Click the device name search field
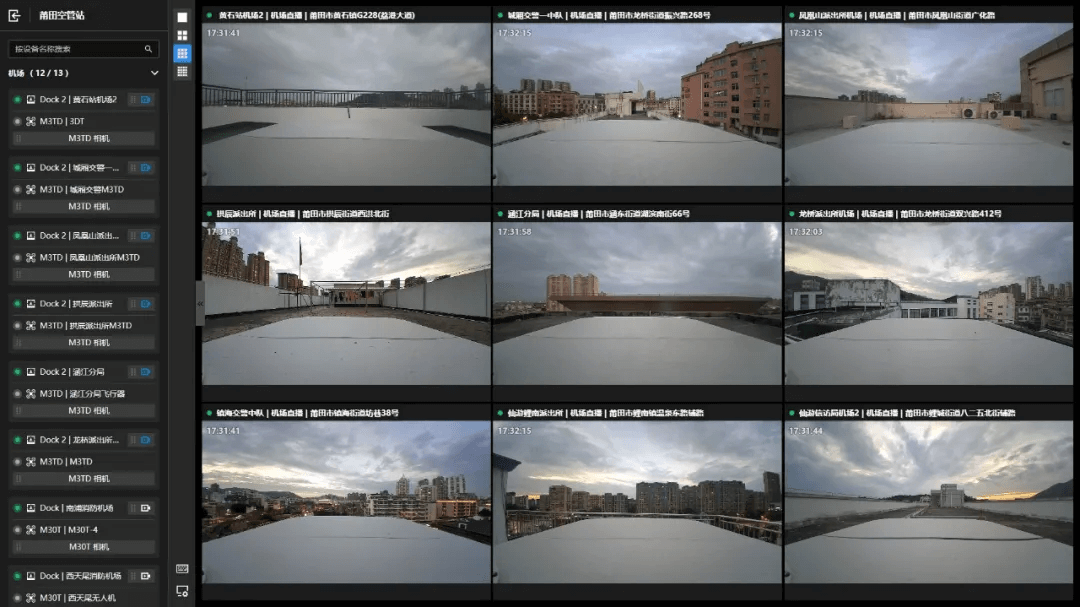Image resolution: width=1080 pixels, height=607 pixels. tap(83, 49)
